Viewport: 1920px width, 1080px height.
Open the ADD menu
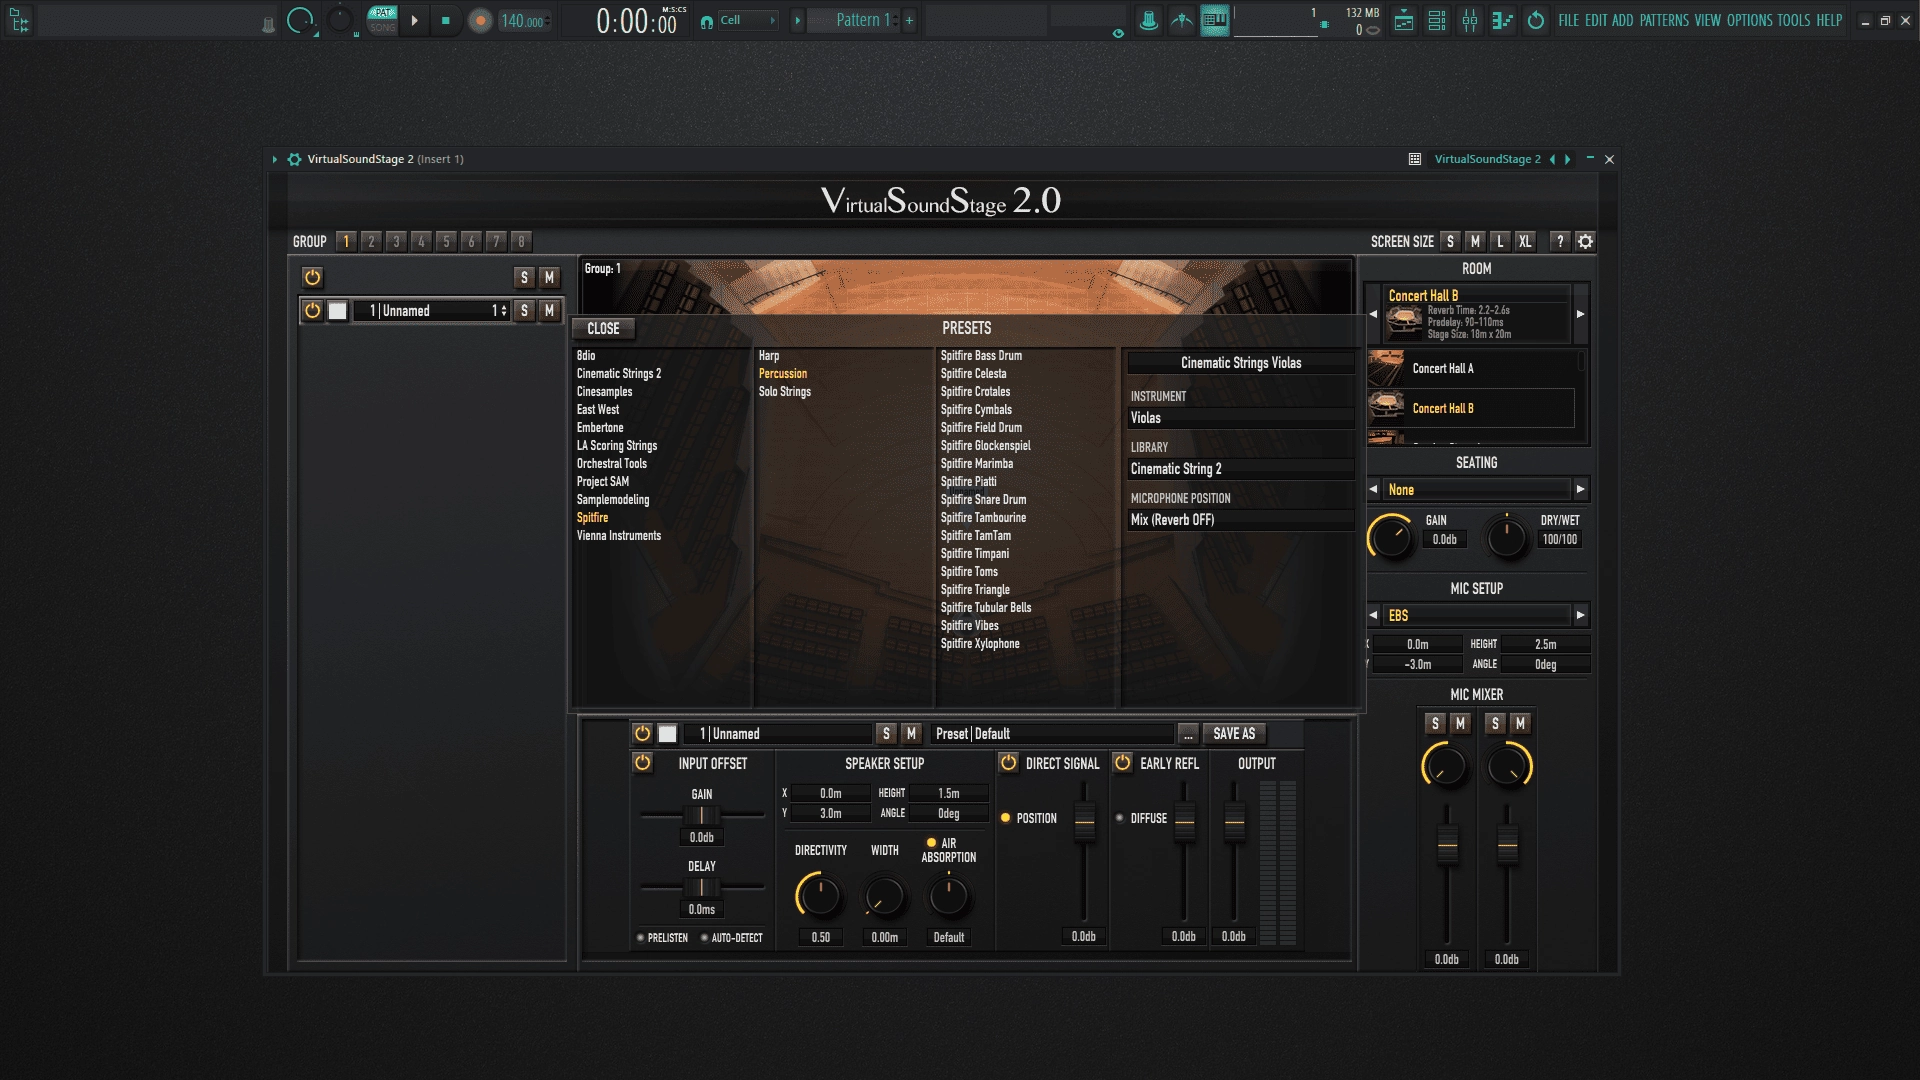point(1622,20)
